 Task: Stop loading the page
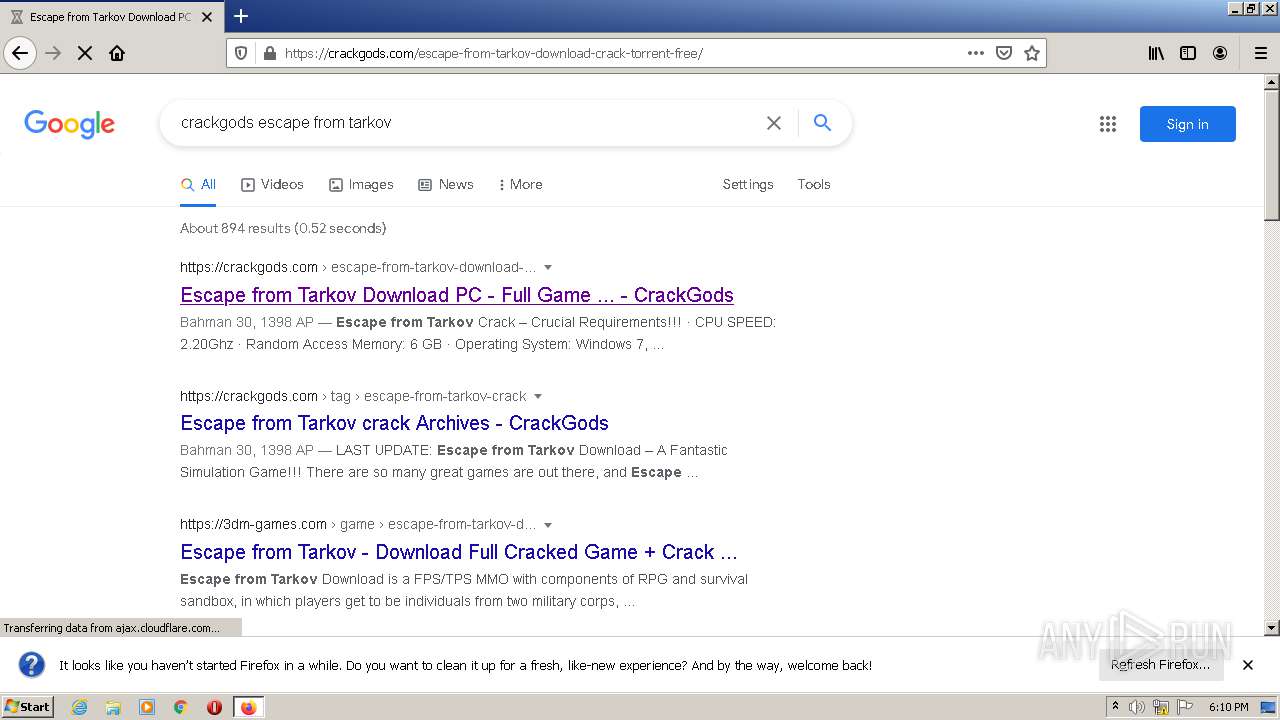coord(85,53)
